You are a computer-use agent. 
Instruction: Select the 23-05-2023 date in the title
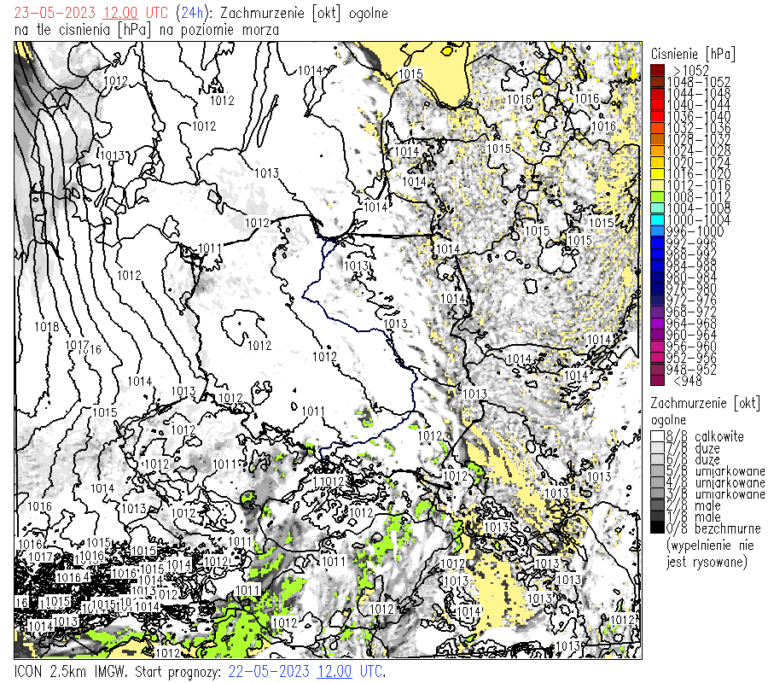(55, 13)
